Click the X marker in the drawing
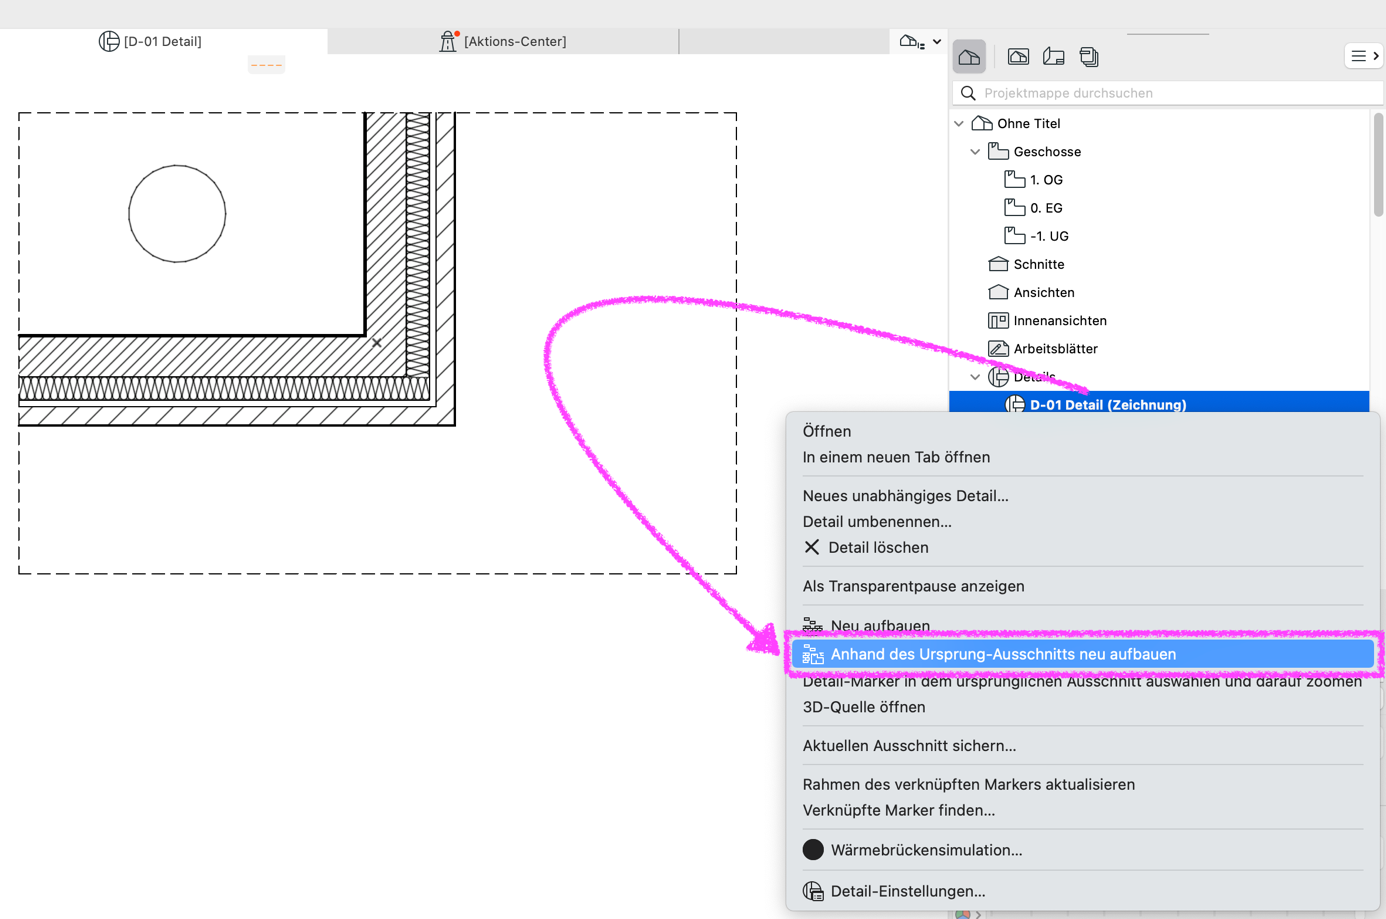Image resolution: width=1386 pixels, height=919 pixels. 377,343
